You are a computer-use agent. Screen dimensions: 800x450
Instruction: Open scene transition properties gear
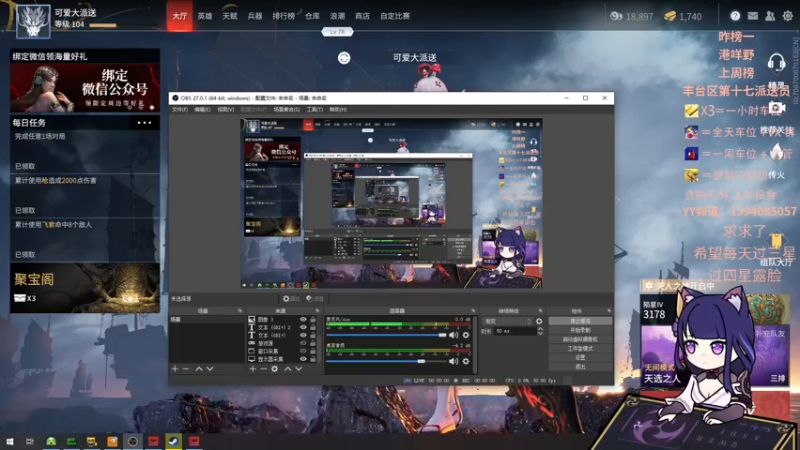click(x=539, y=321)
